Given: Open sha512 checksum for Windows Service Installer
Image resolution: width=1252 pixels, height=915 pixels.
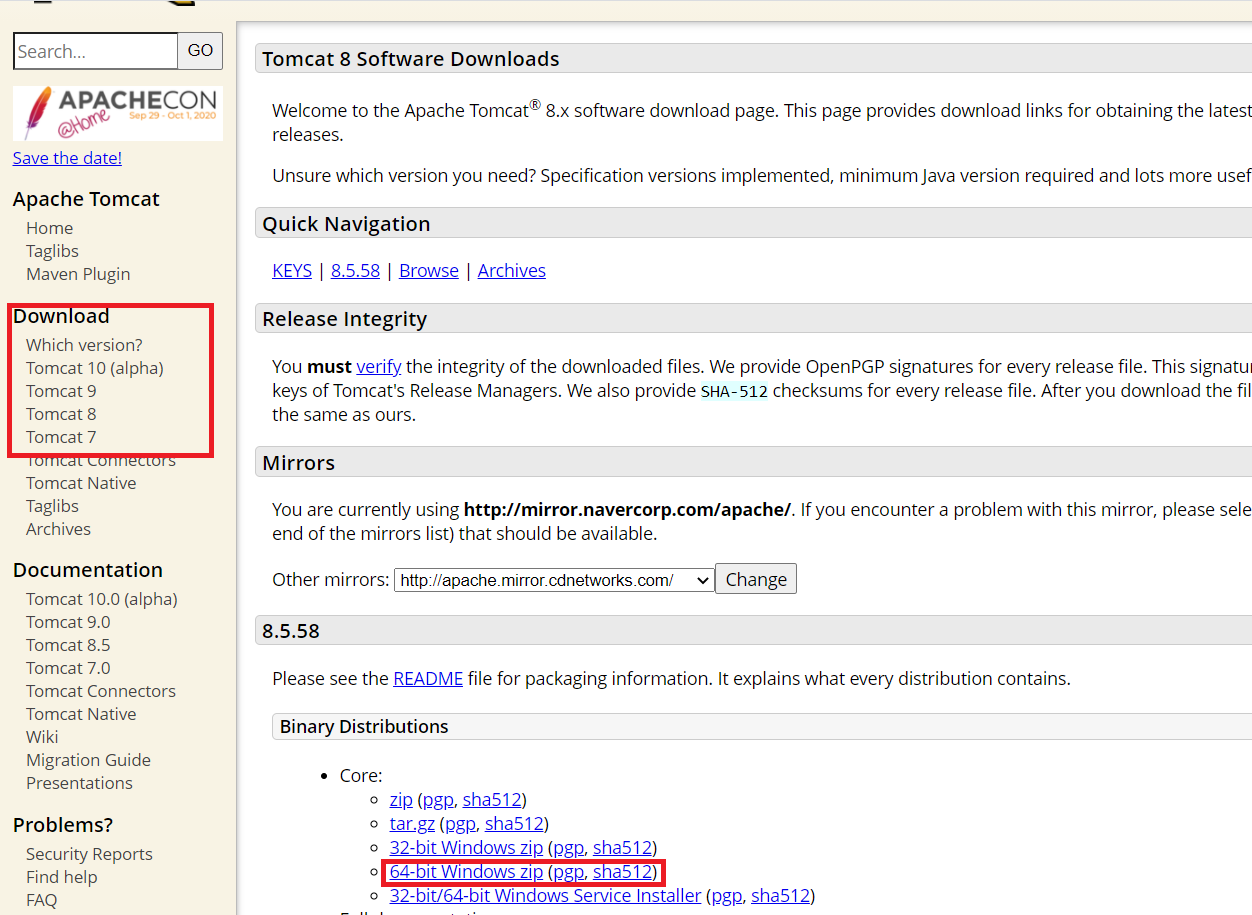Looking at the screenshot, I should pos(780,896).
